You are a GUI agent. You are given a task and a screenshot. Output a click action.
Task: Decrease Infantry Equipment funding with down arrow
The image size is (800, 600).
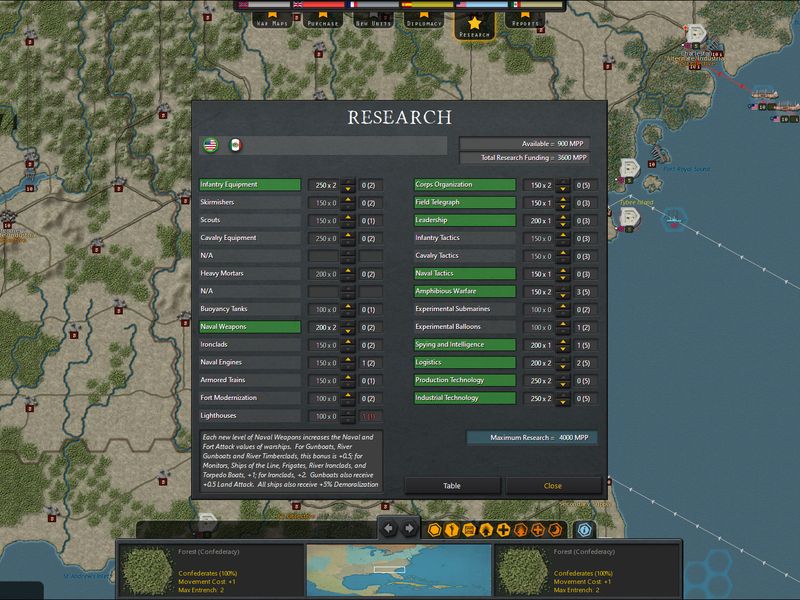tap(348, 189)
